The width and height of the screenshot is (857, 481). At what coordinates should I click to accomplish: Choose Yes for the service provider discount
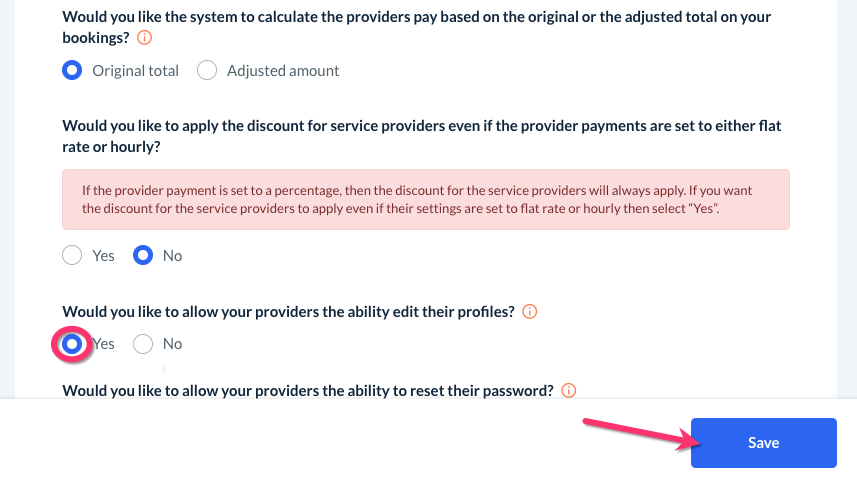tap(72, 256)
